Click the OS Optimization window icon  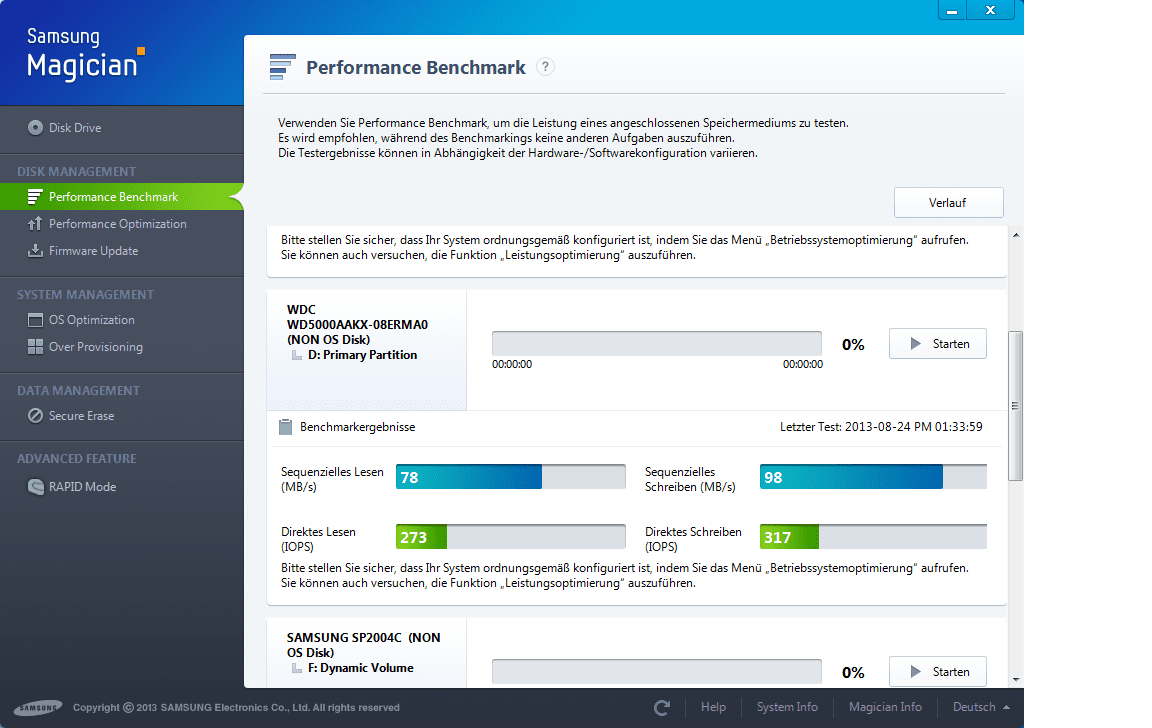pos(35,320)
